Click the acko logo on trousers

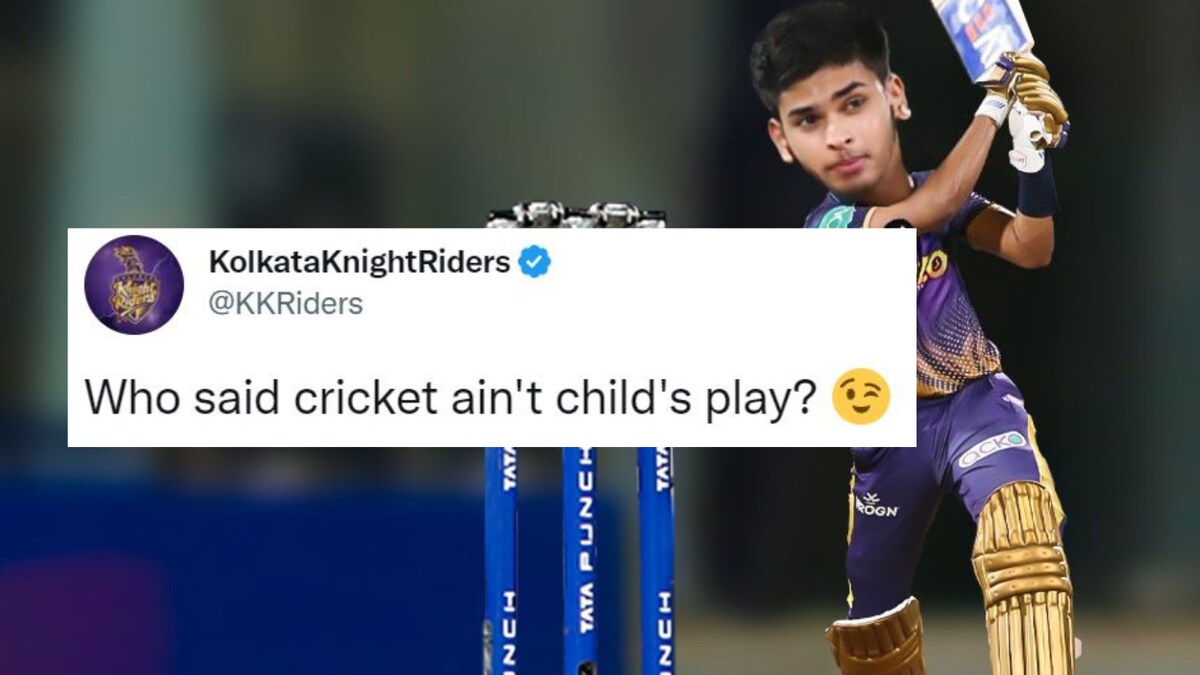[x=992, y=449]
